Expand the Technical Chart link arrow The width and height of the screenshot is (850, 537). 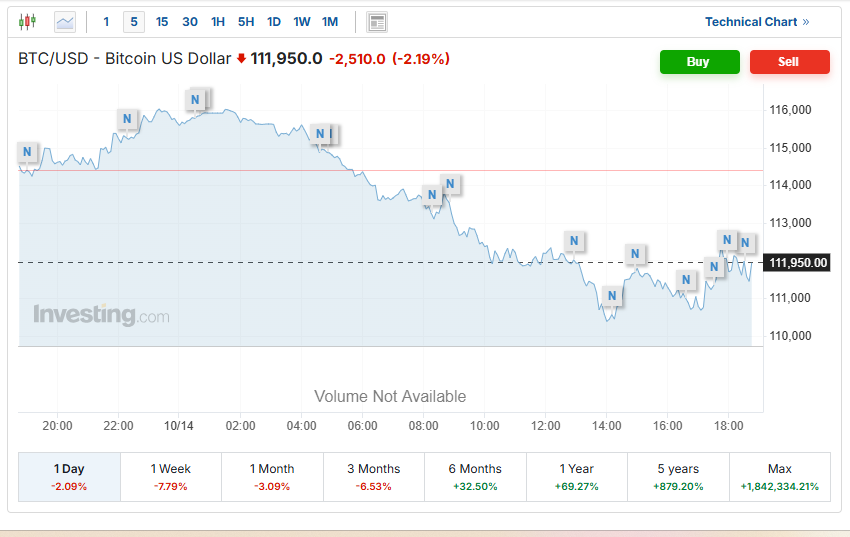806,22
